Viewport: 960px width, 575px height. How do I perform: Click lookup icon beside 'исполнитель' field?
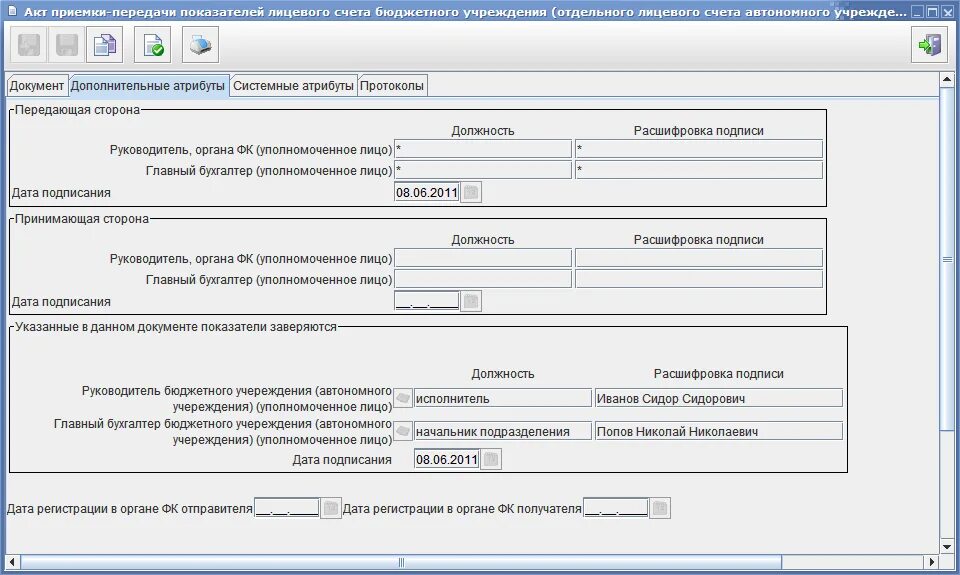pos(402,398)
